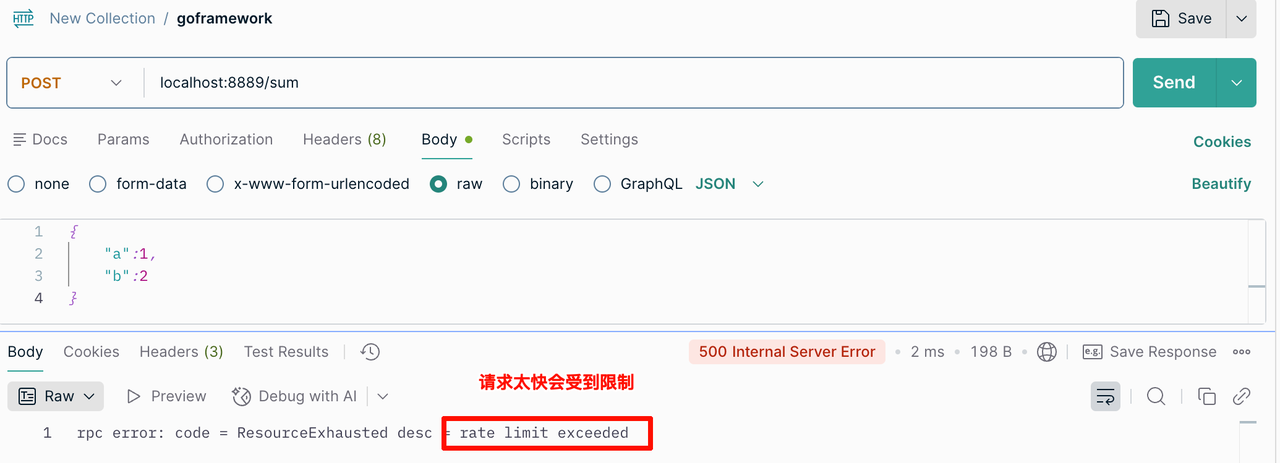Click Debug with AI

coord(294,396)
